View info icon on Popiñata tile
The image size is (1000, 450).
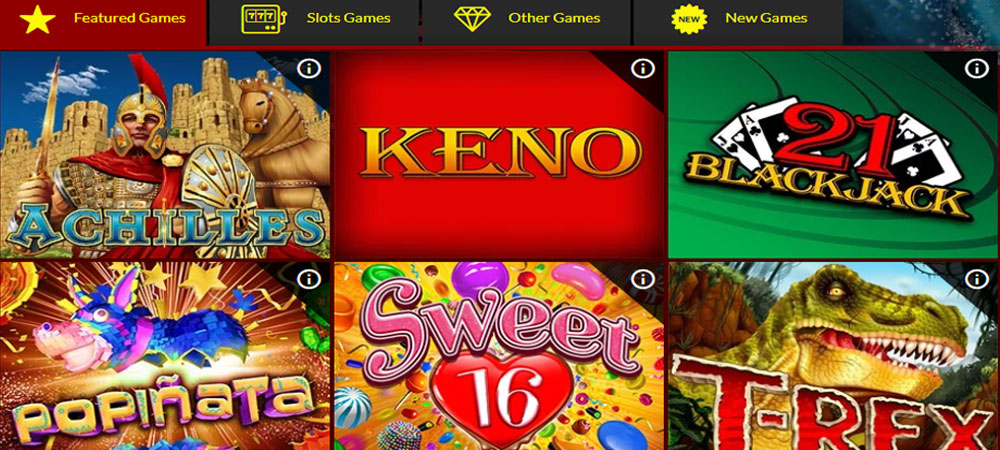[309, 279]
